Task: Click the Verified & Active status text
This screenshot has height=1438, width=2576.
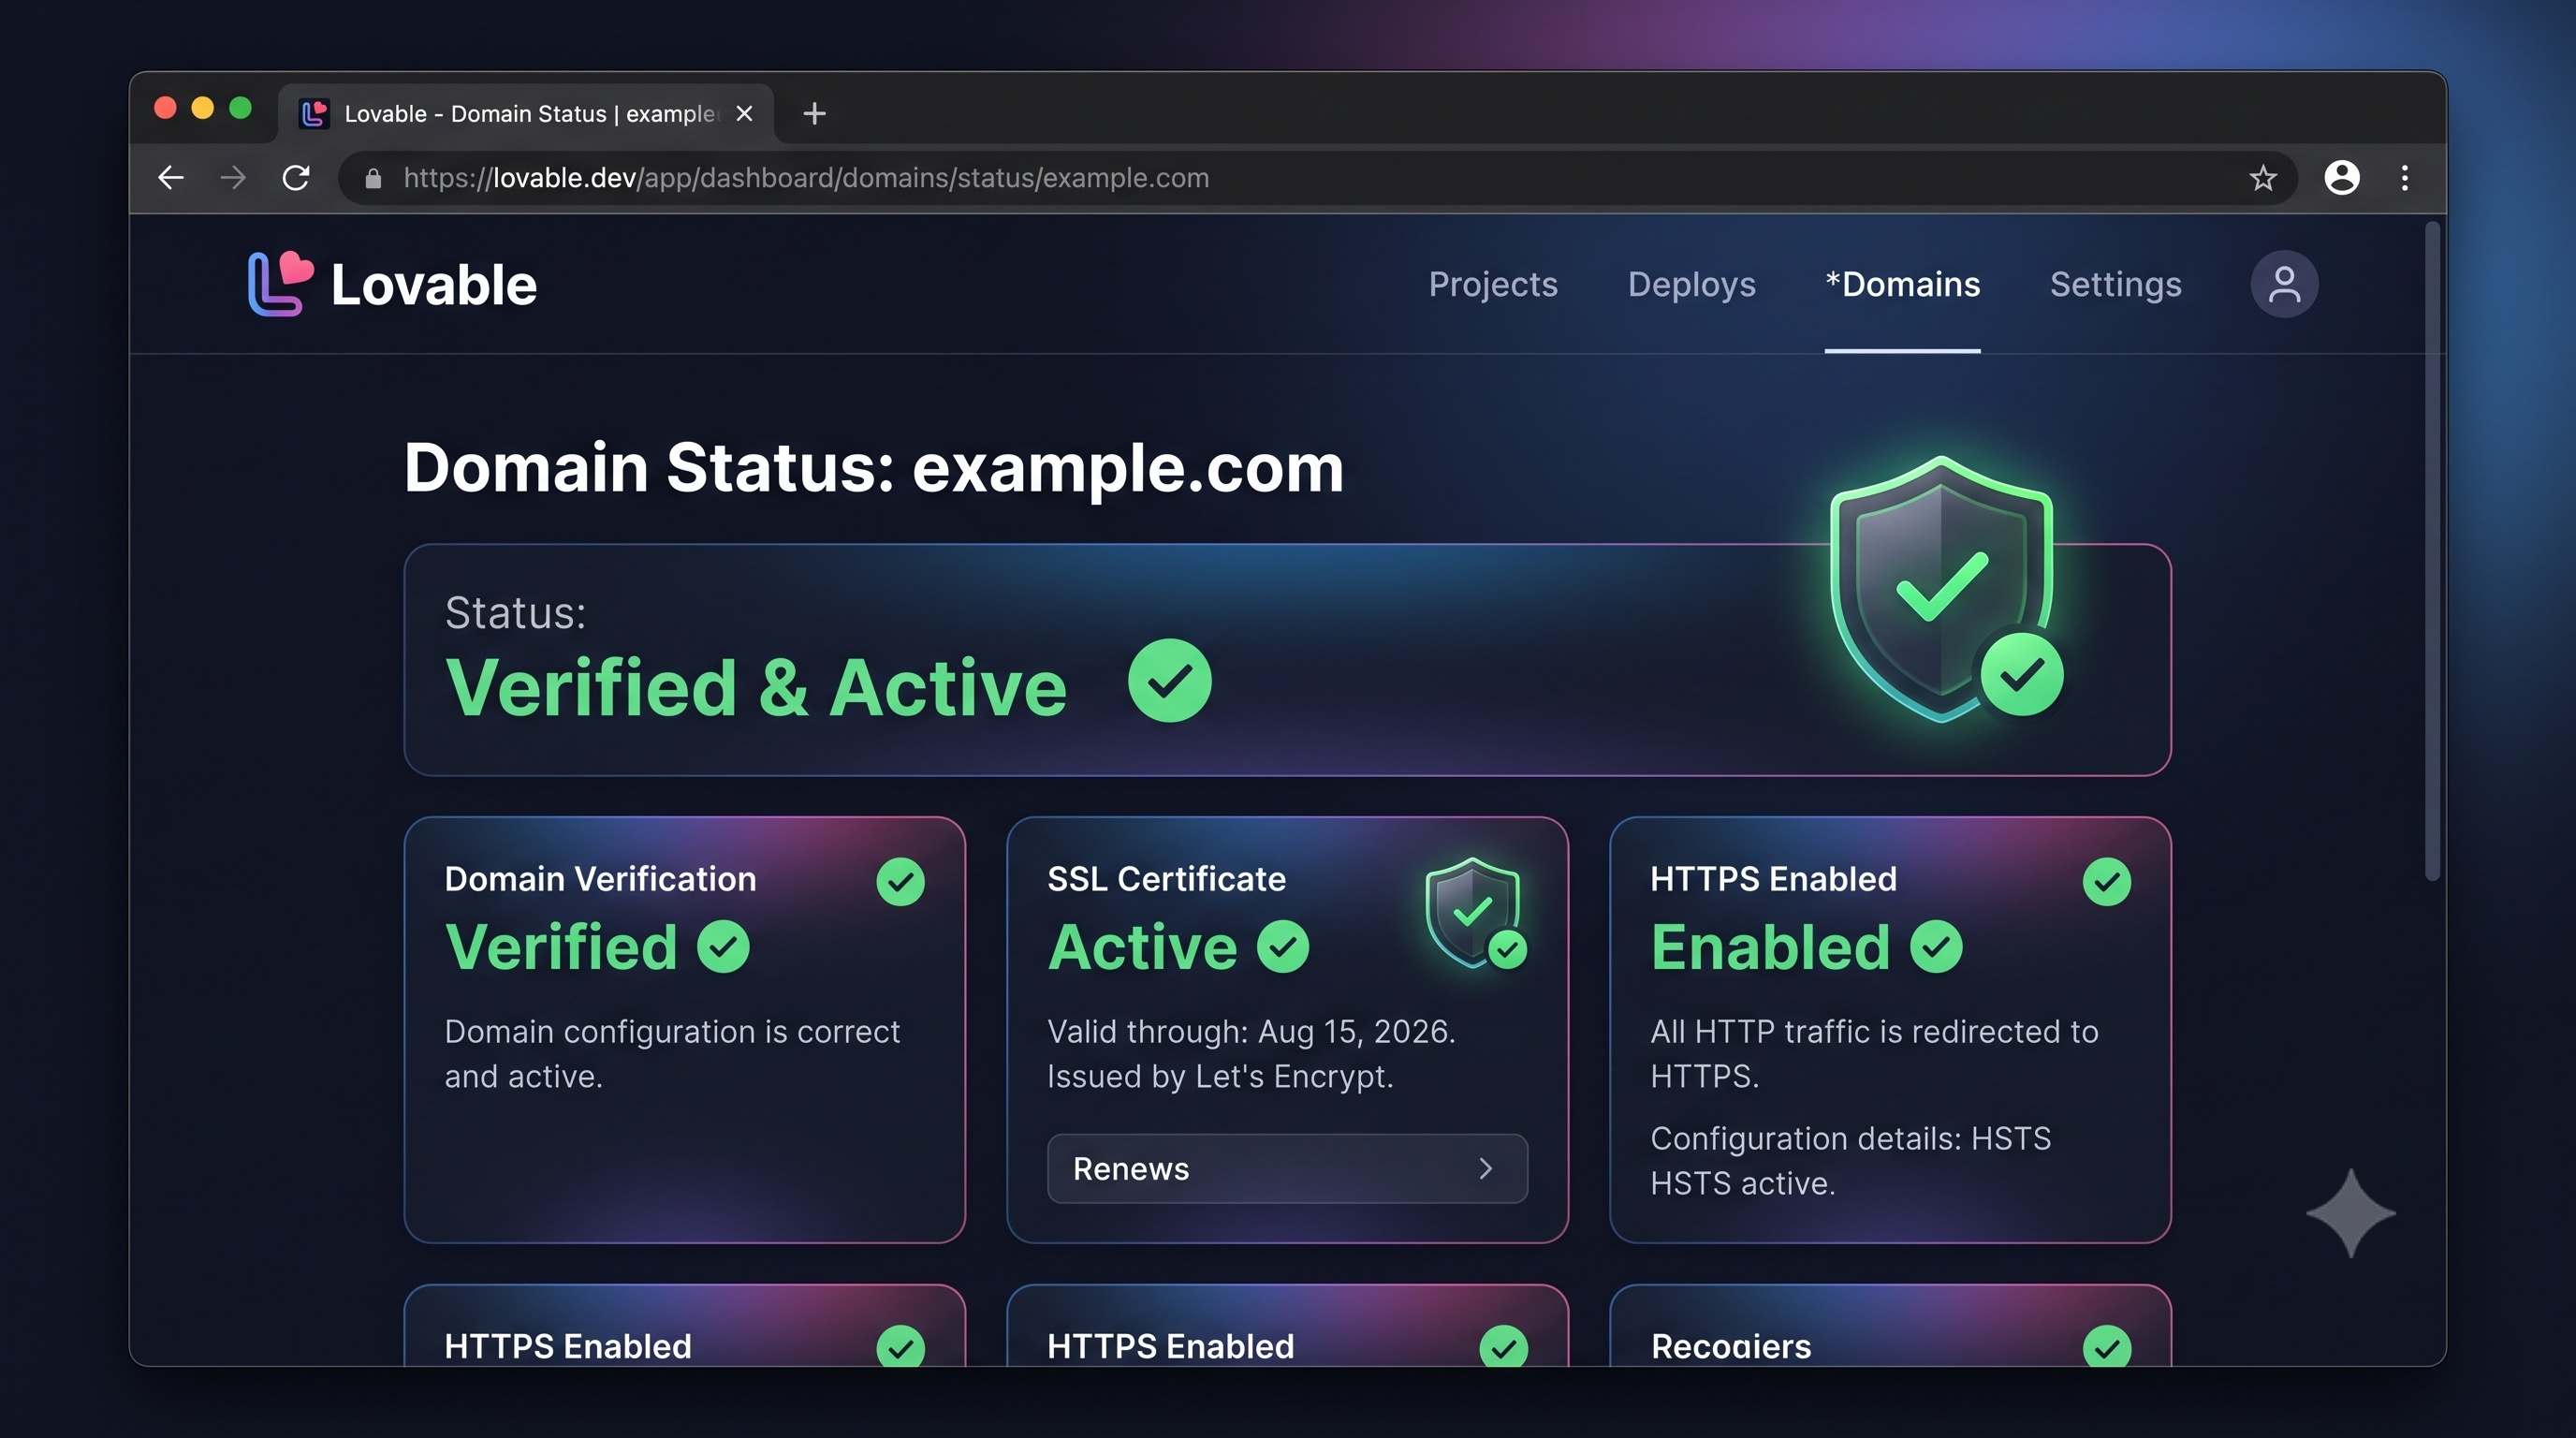Action: click(x=756, y=688)
